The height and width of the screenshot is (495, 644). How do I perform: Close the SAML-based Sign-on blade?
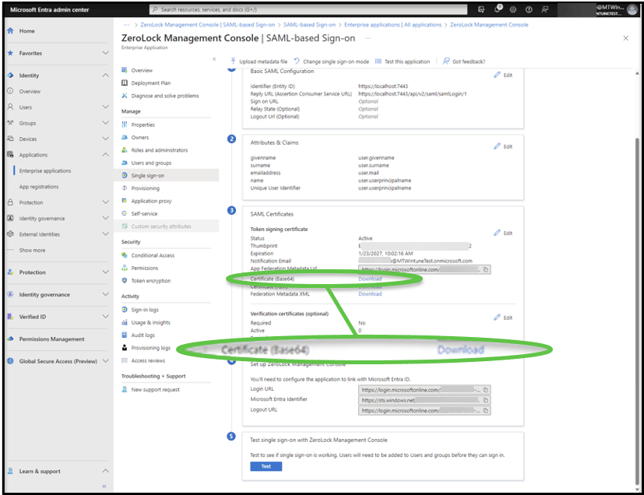pos(626,38)
